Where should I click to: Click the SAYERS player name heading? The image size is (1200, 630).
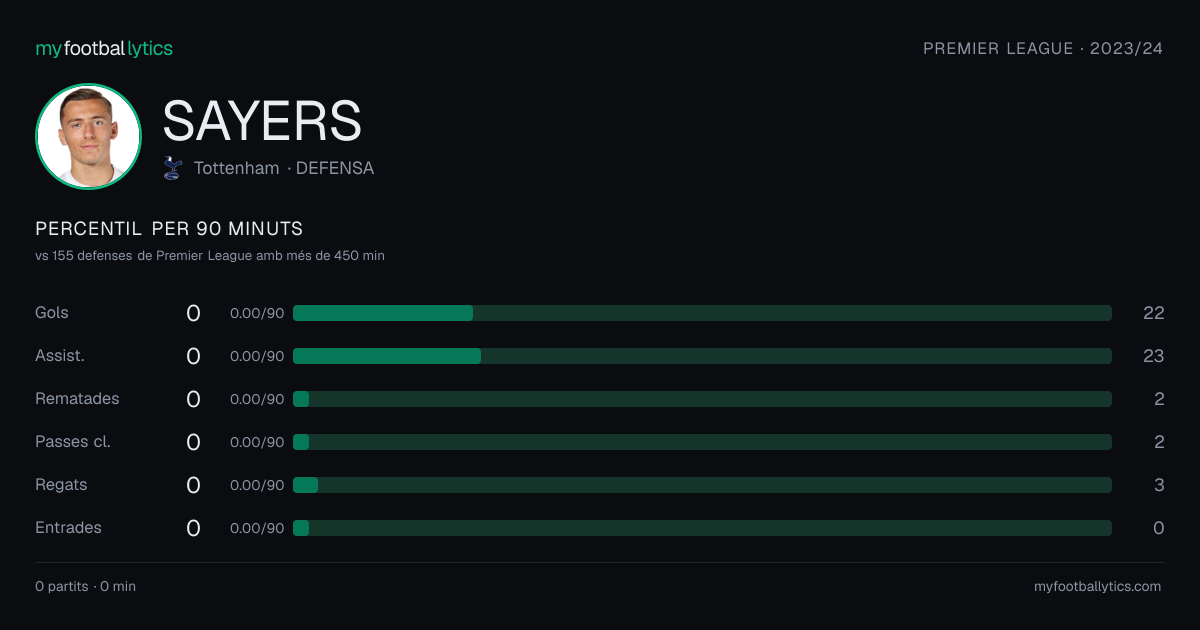click(262, 121)
